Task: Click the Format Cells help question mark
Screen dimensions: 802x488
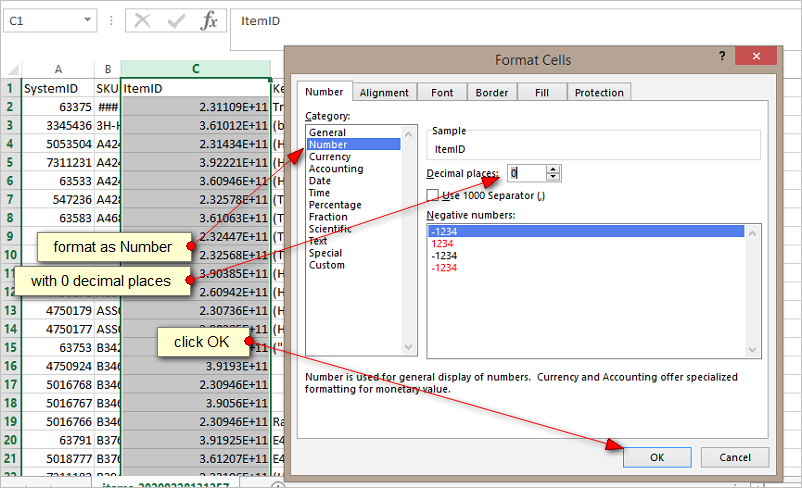Action: (x=722, y=58)
